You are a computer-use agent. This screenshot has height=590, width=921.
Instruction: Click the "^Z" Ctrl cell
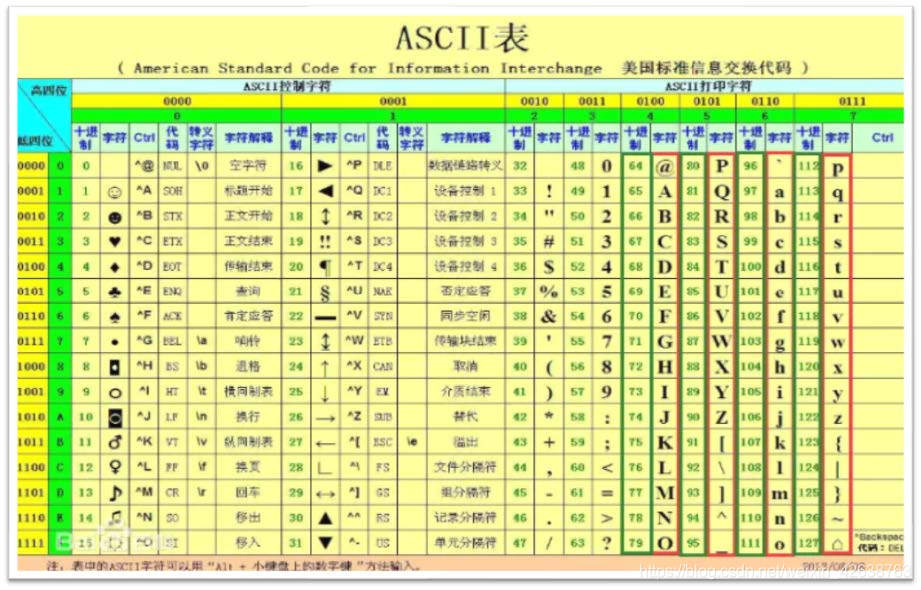point(354,417)
